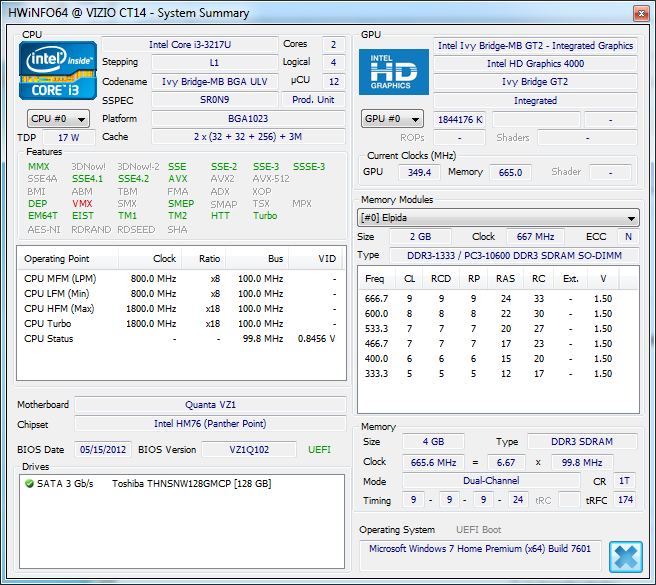Click the VZ1Q102 BIOS version field
Screen dimensions: 656x585
coord(249,450)
